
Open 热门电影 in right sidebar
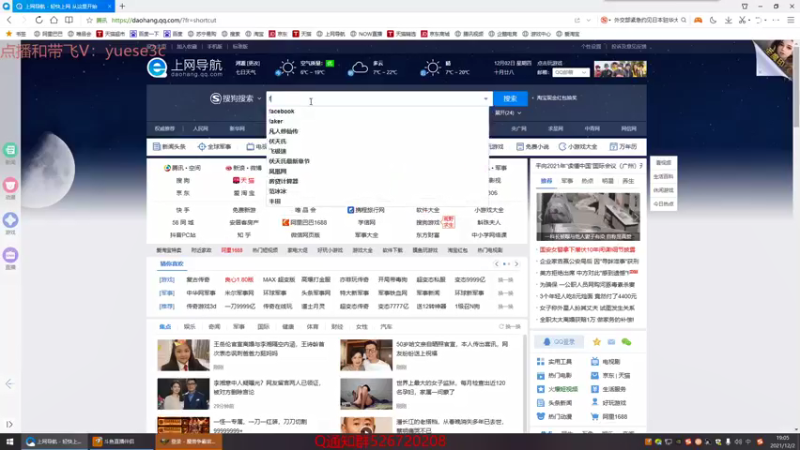pyautogui.click(x=555, y=376)
